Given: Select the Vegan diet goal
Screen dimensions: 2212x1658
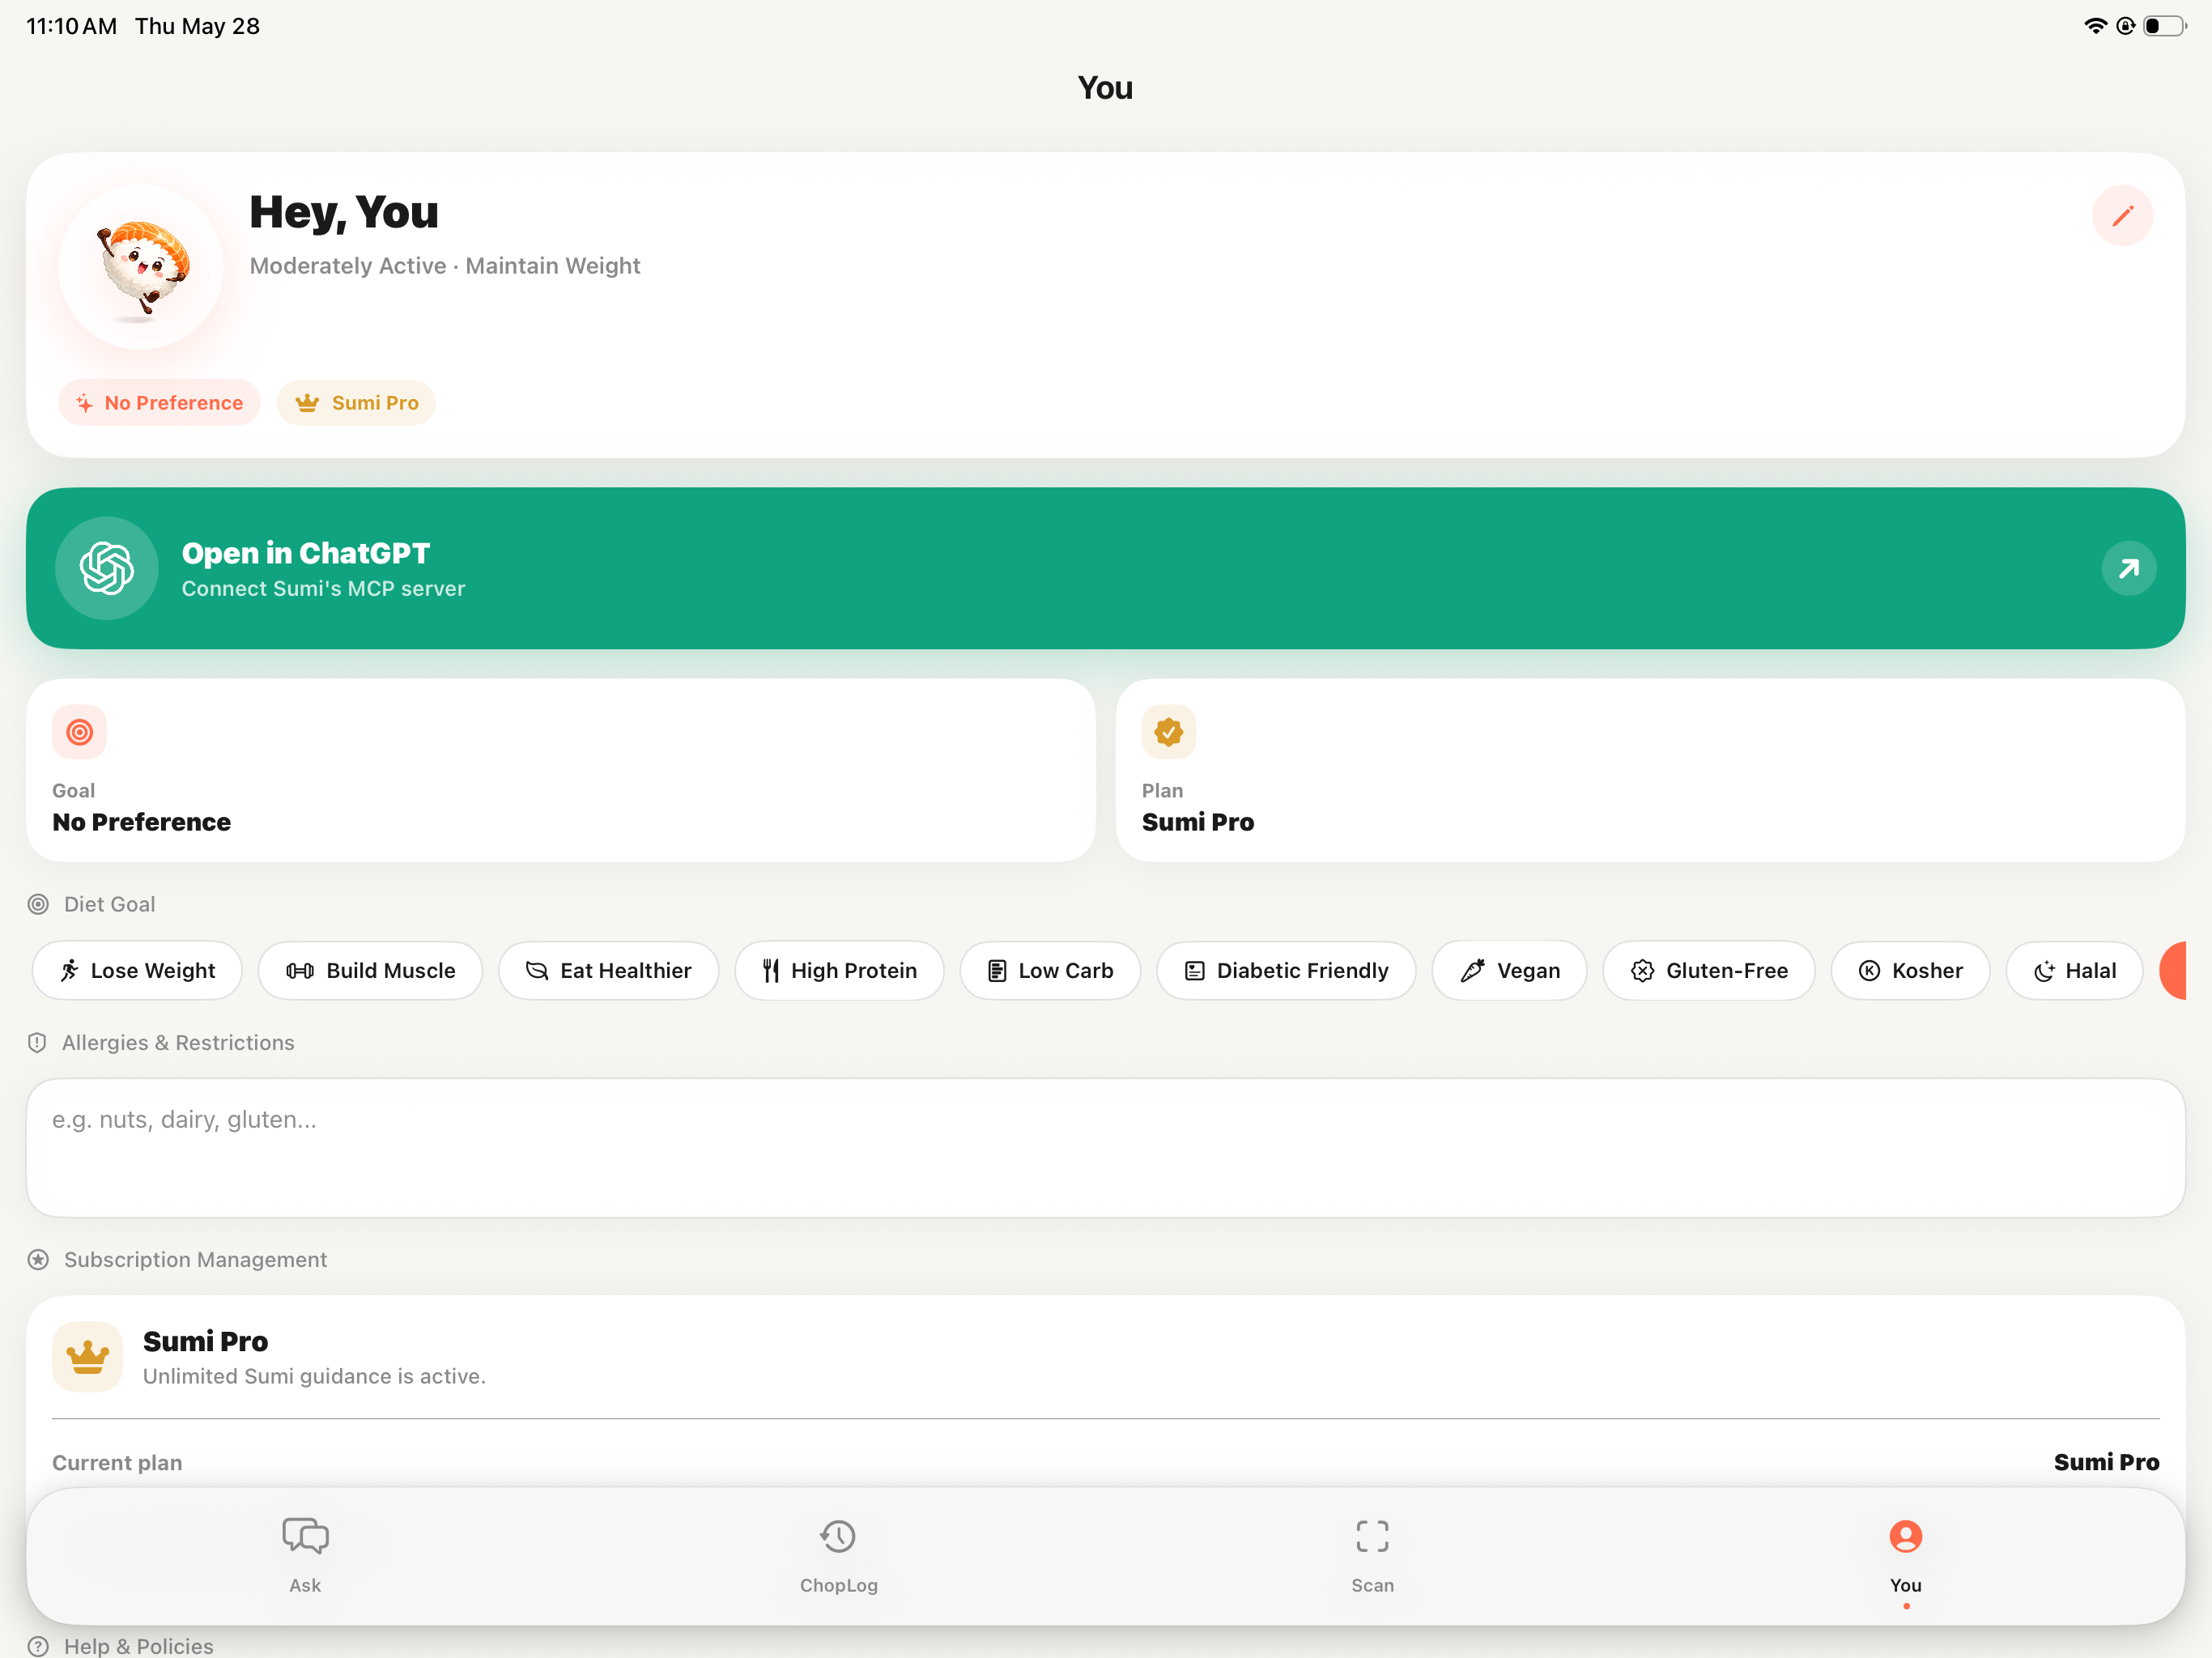Looking at the screenshot, I should point(1509,970).
